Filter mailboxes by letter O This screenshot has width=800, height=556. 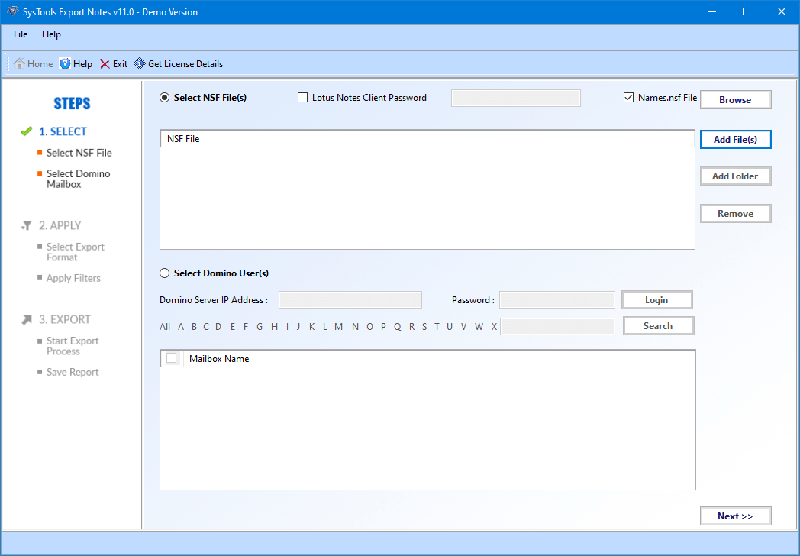370,326
